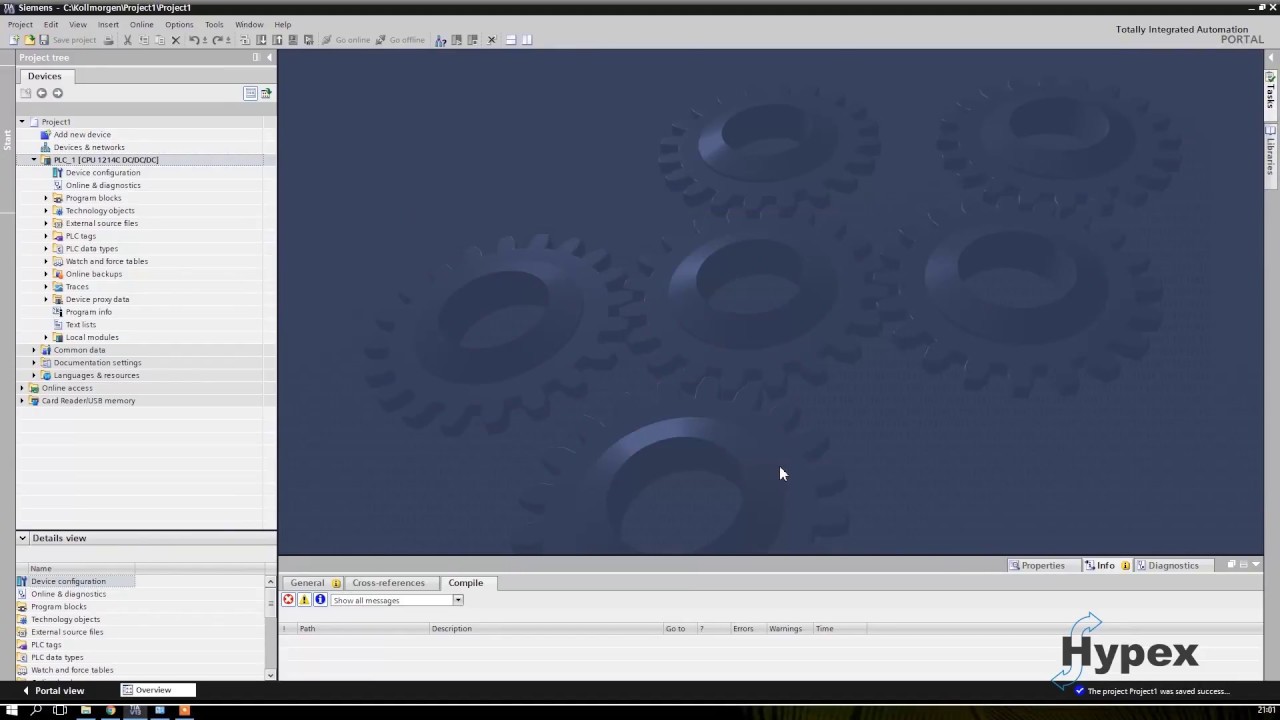Screen dimensions: 1280x720
Task: Toggle information filter in Compile tab
Action: point(320,600)
